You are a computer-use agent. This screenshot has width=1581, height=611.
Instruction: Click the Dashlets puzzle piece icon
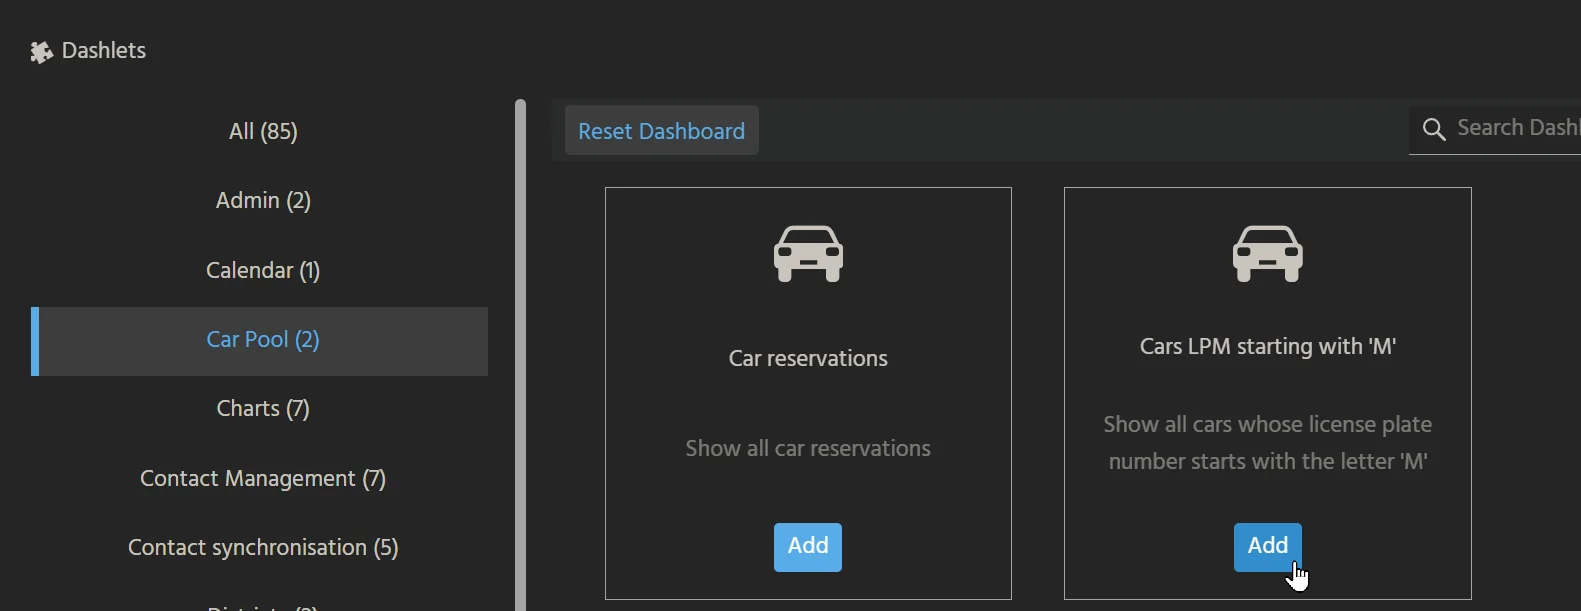[x=41, y=52]
